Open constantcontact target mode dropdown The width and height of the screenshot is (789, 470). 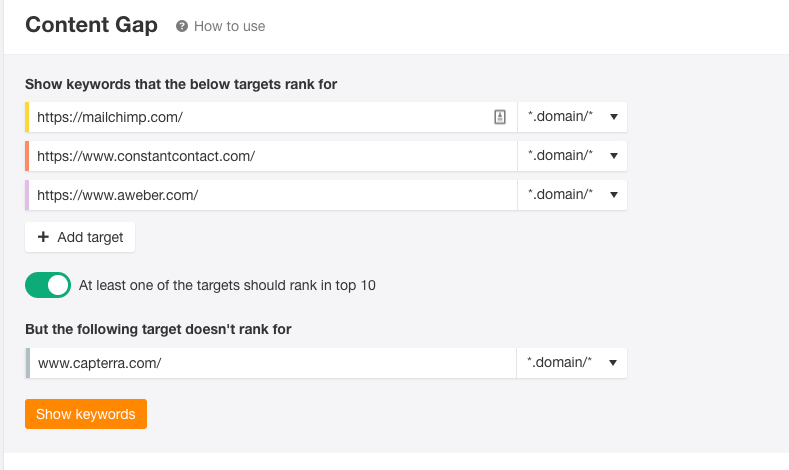pos(573,156)
